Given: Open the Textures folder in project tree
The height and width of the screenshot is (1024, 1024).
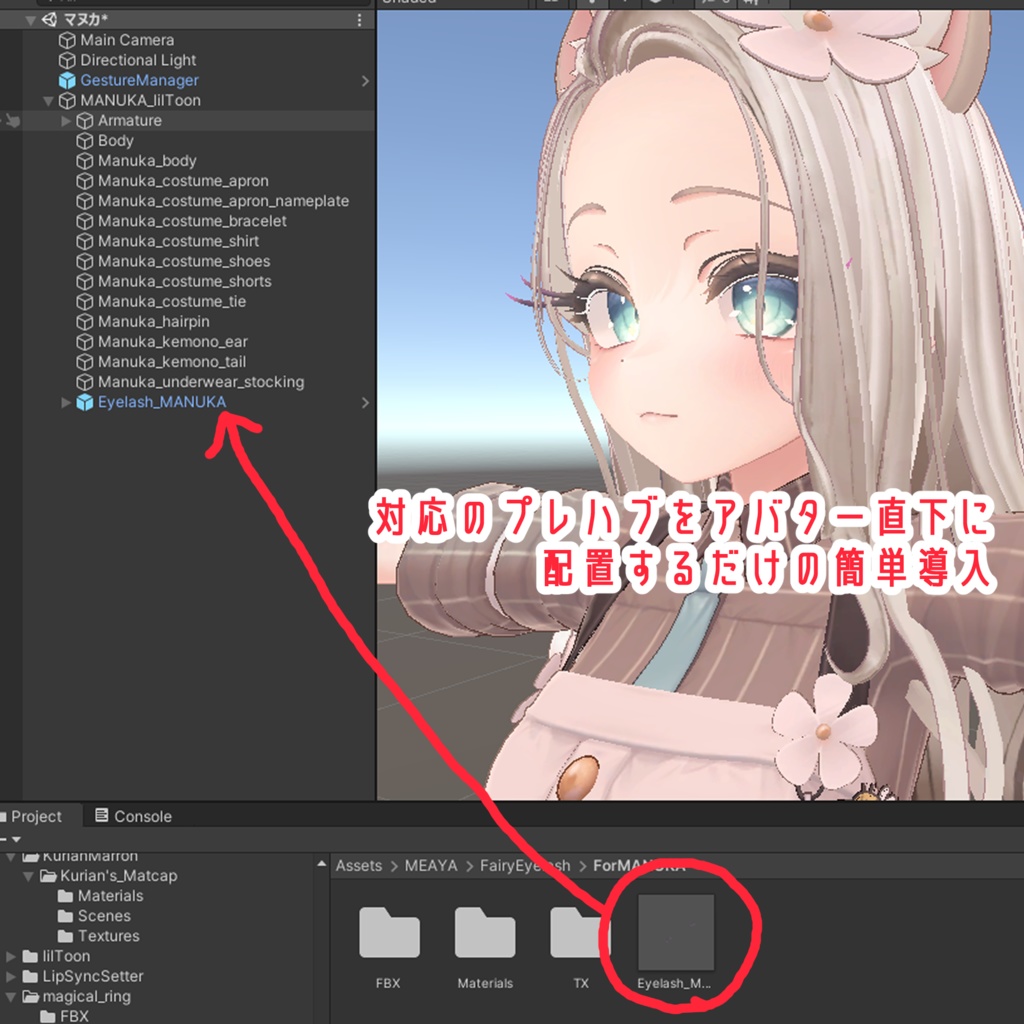Looking at the screenshot, I should click(108, 936).
